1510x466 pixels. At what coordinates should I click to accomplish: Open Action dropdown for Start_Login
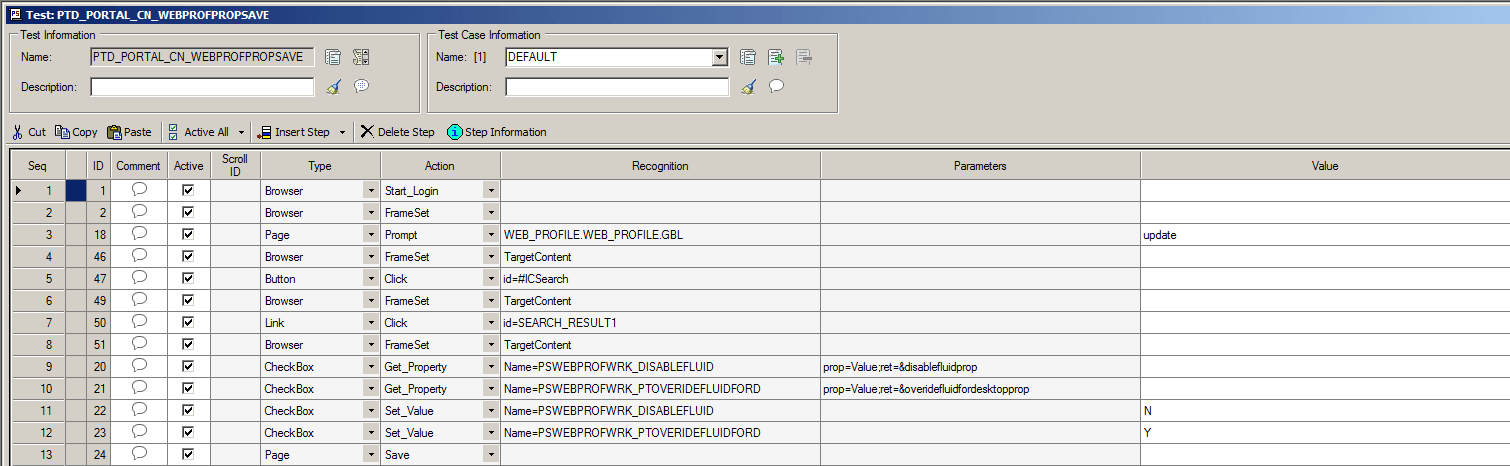(491, 190)
